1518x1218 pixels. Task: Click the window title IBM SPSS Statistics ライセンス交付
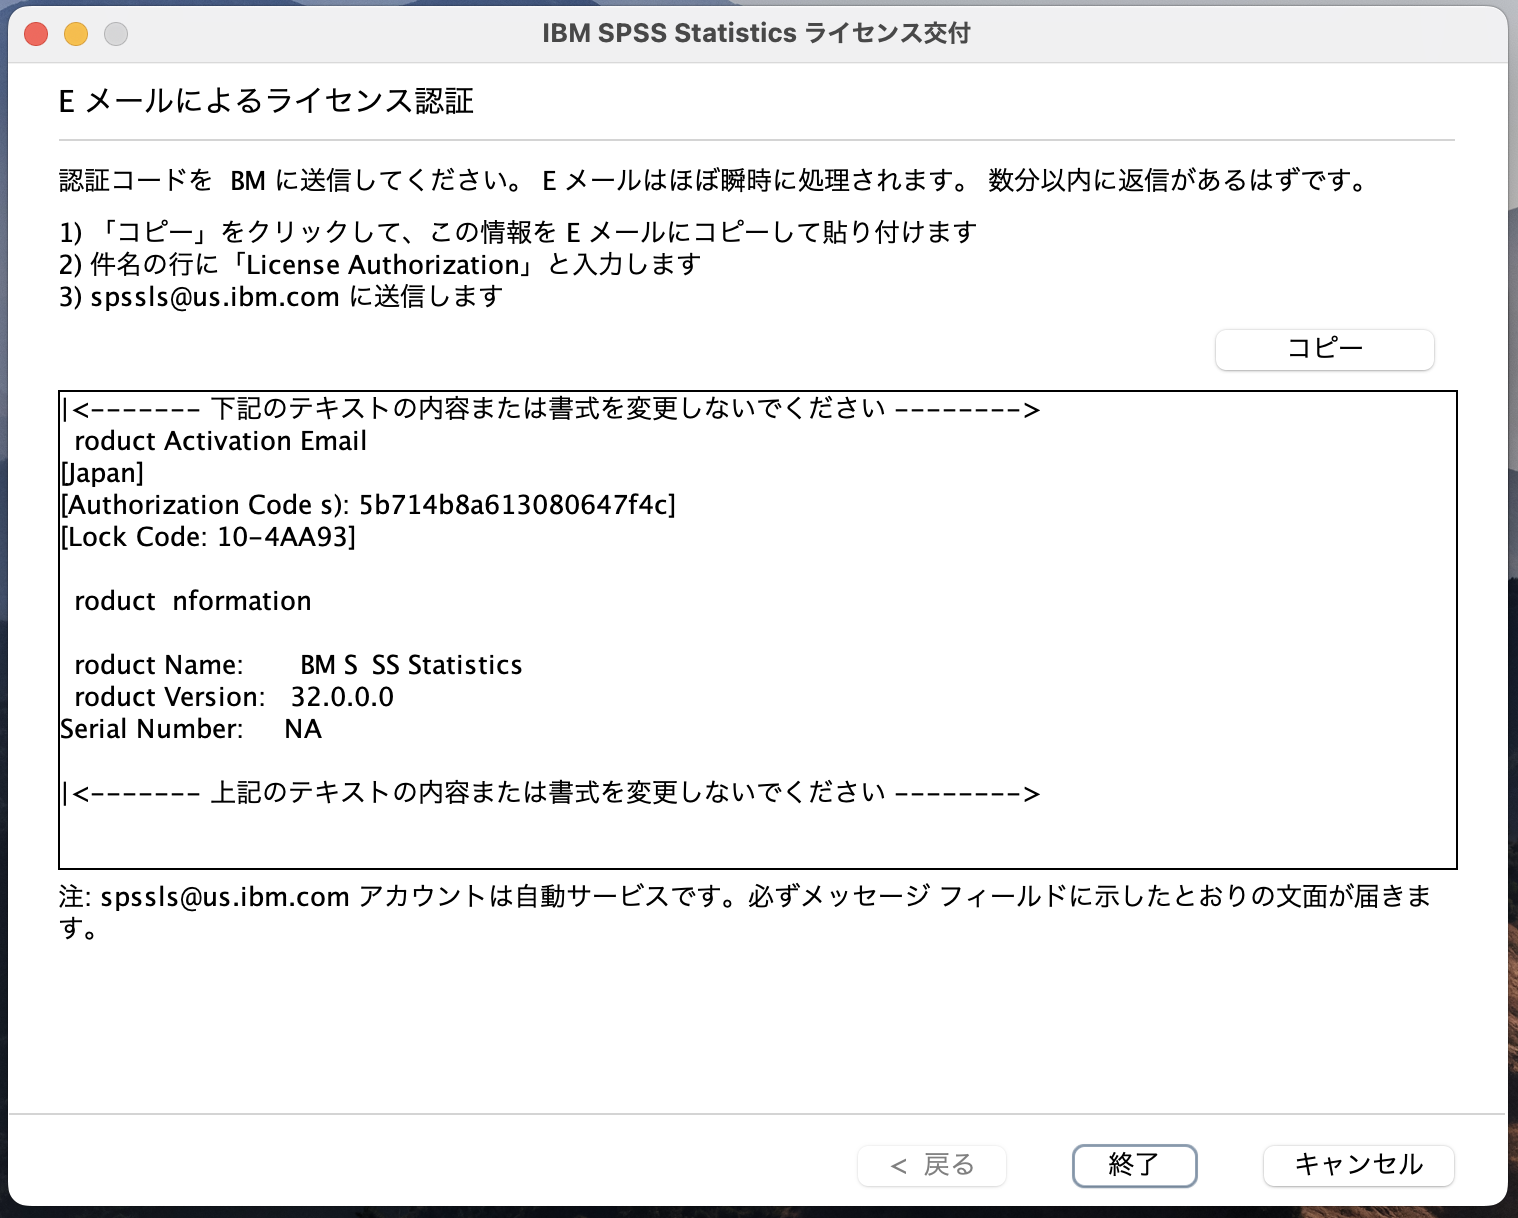[x=757, y=33]
